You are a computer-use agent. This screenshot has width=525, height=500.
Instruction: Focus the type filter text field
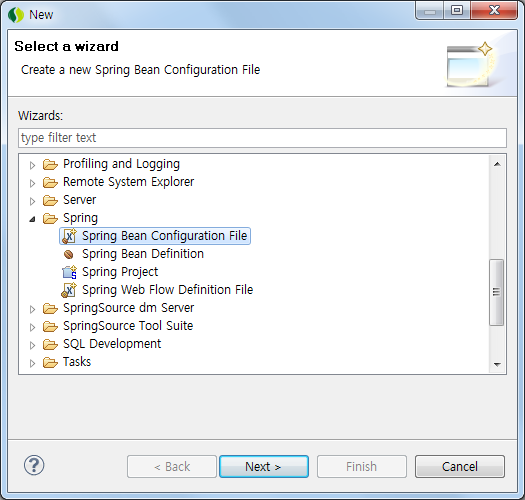coord(262,138)
